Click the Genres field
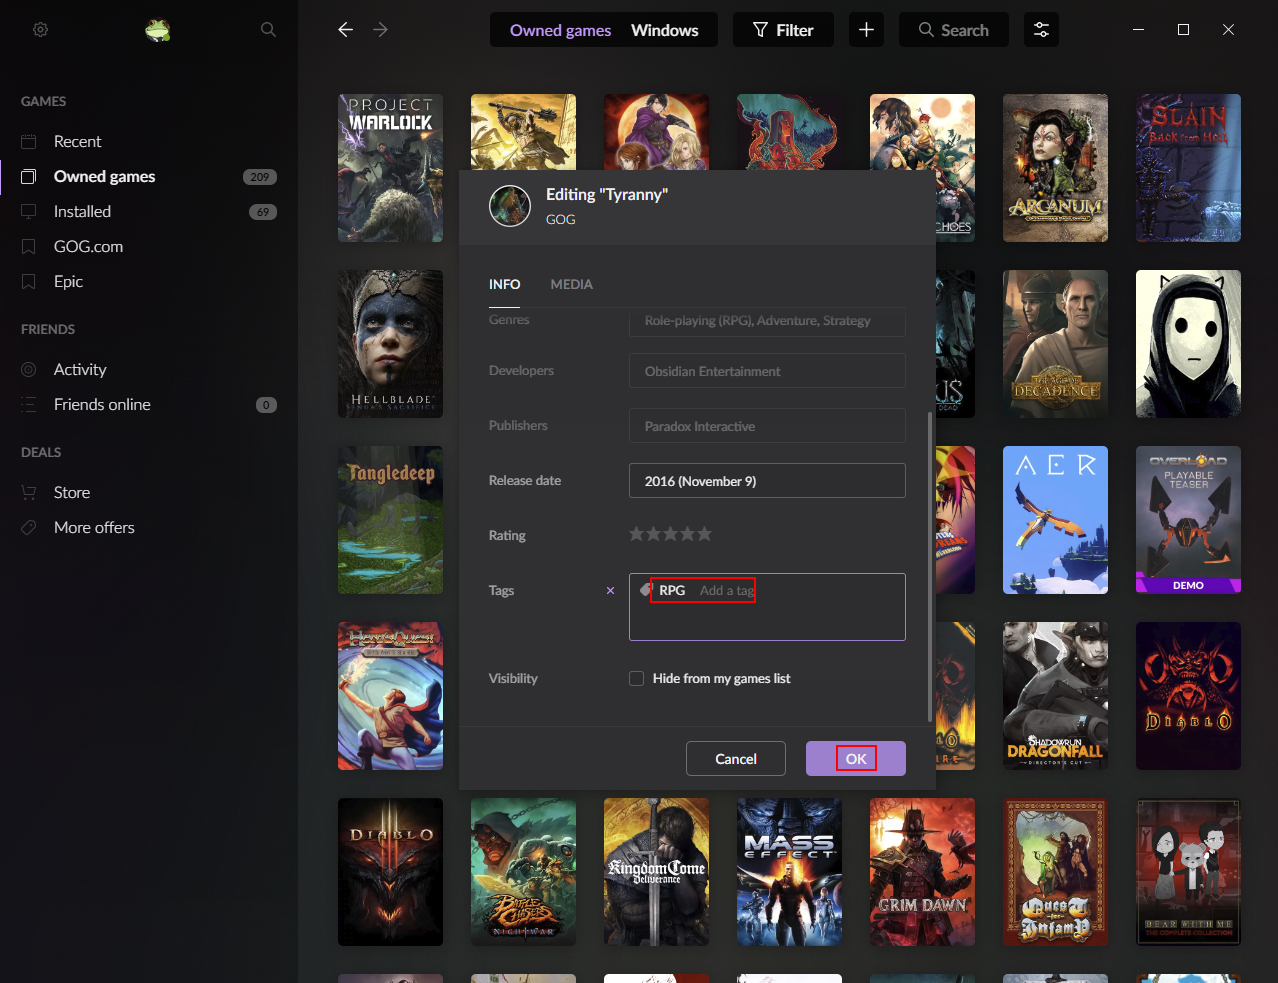 pyautogui.click(x=767, y=321)
